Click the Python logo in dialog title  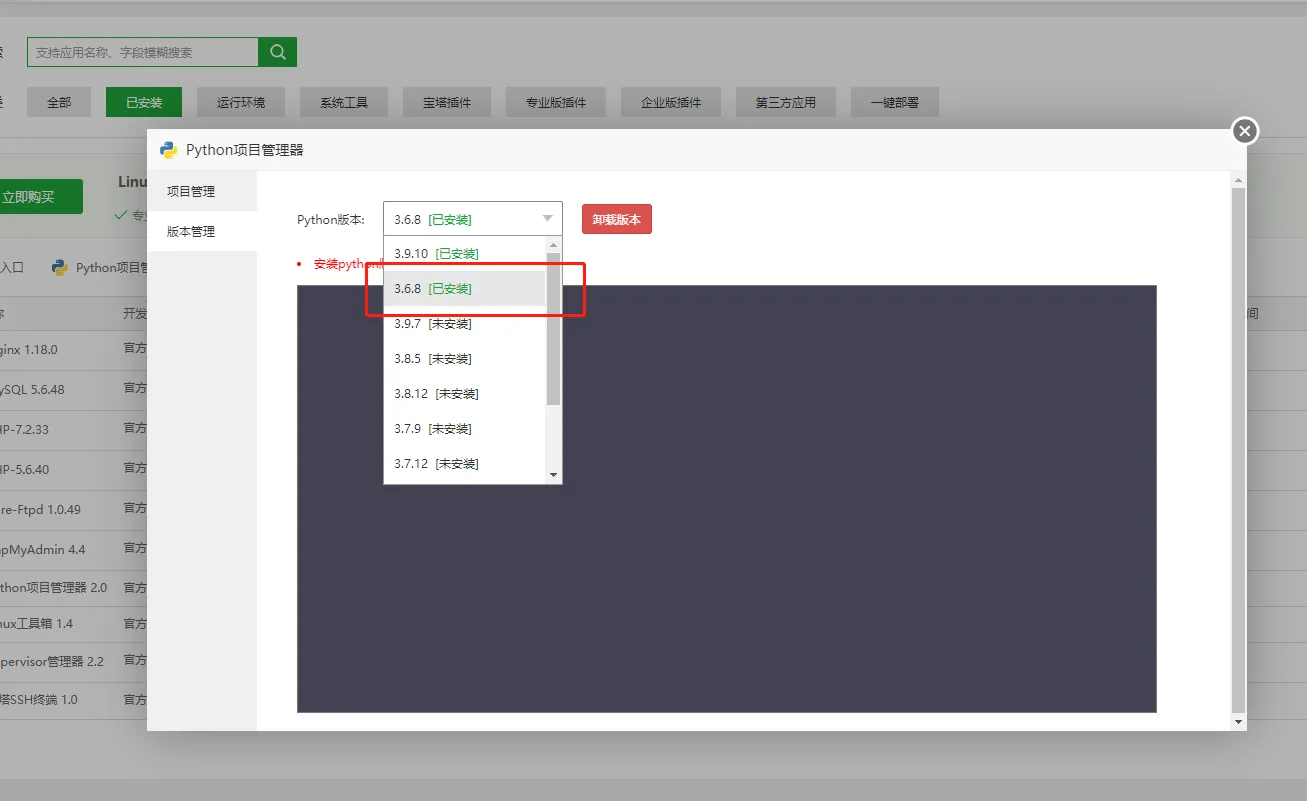tap(169, 150)
